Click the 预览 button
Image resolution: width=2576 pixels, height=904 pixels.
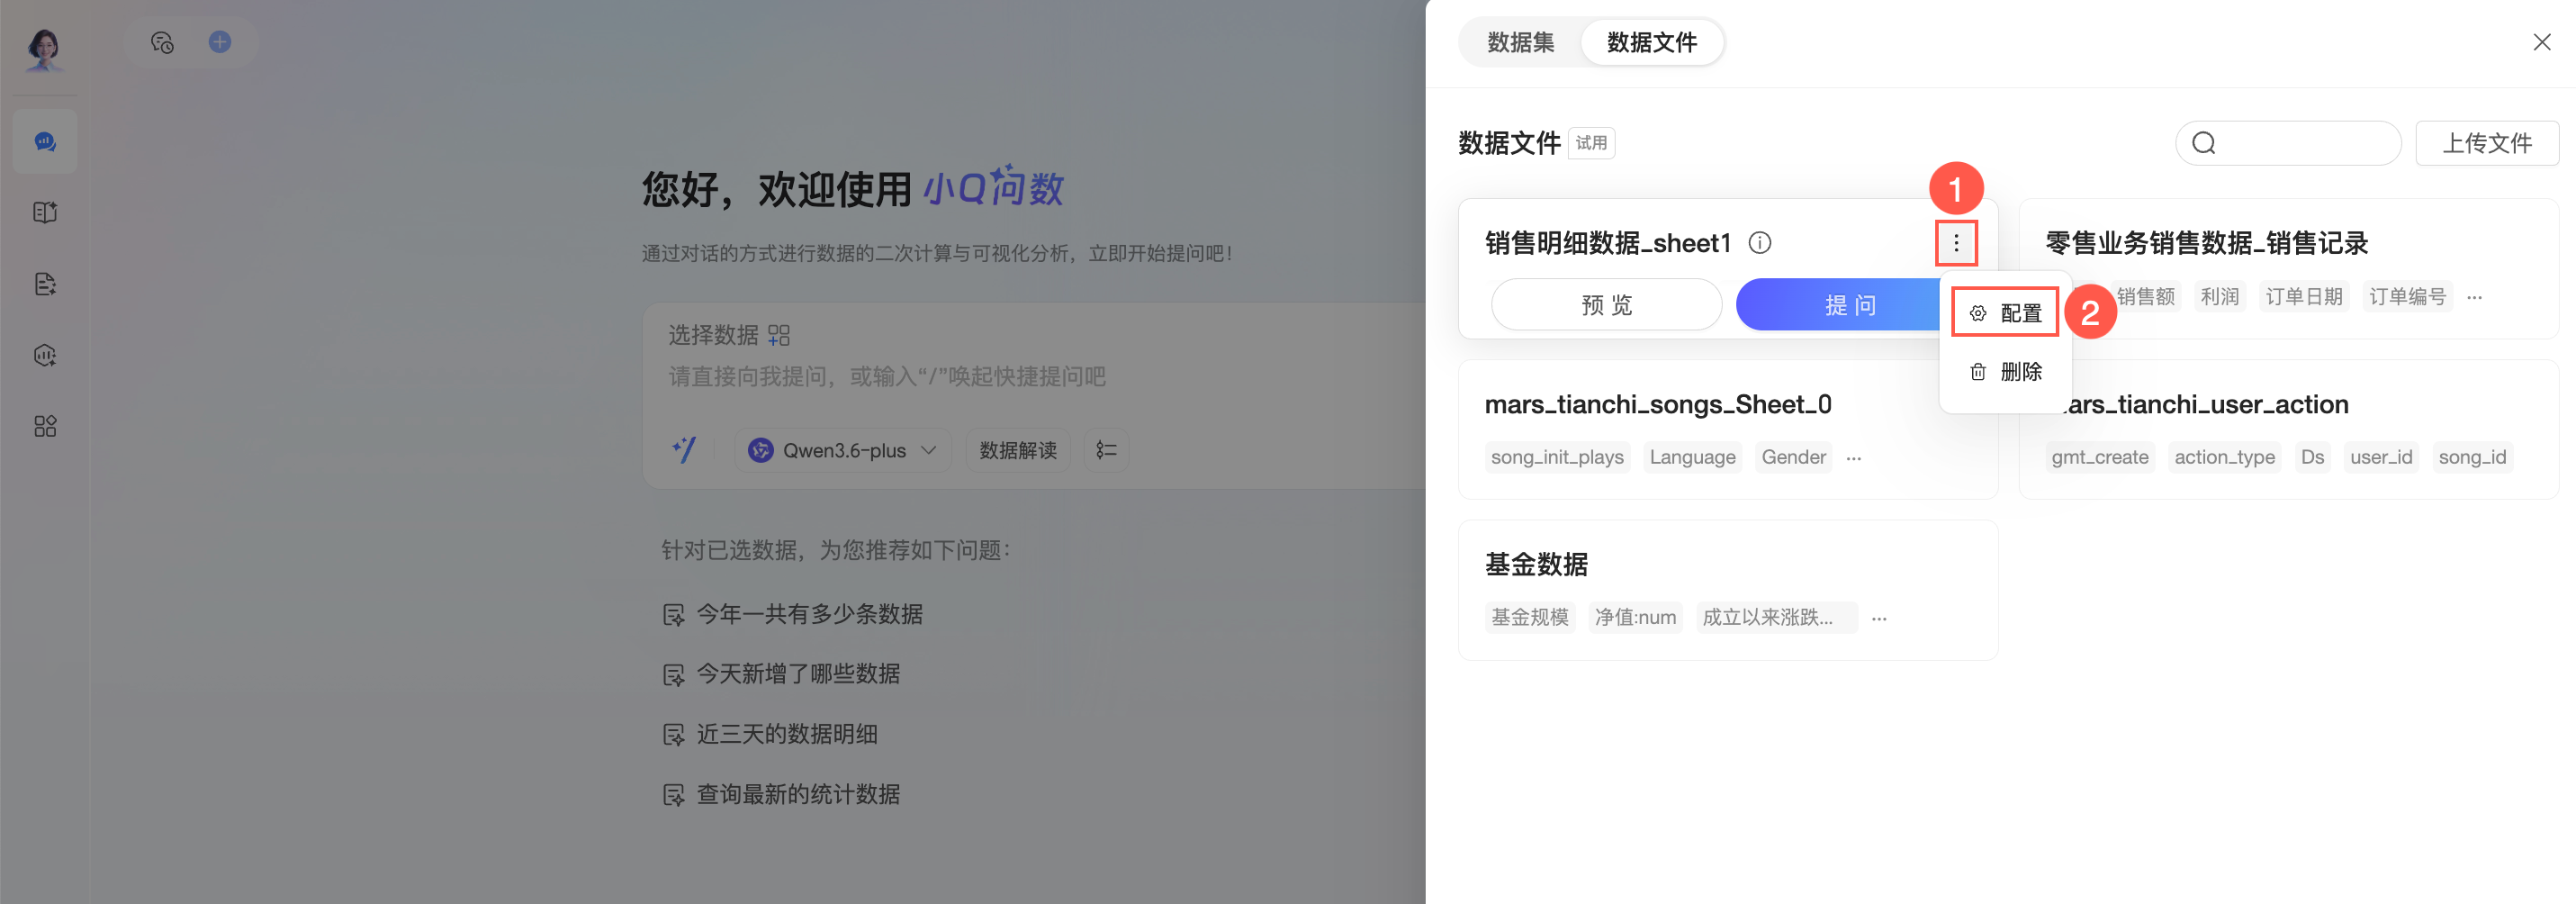(x=1606, y=305)
